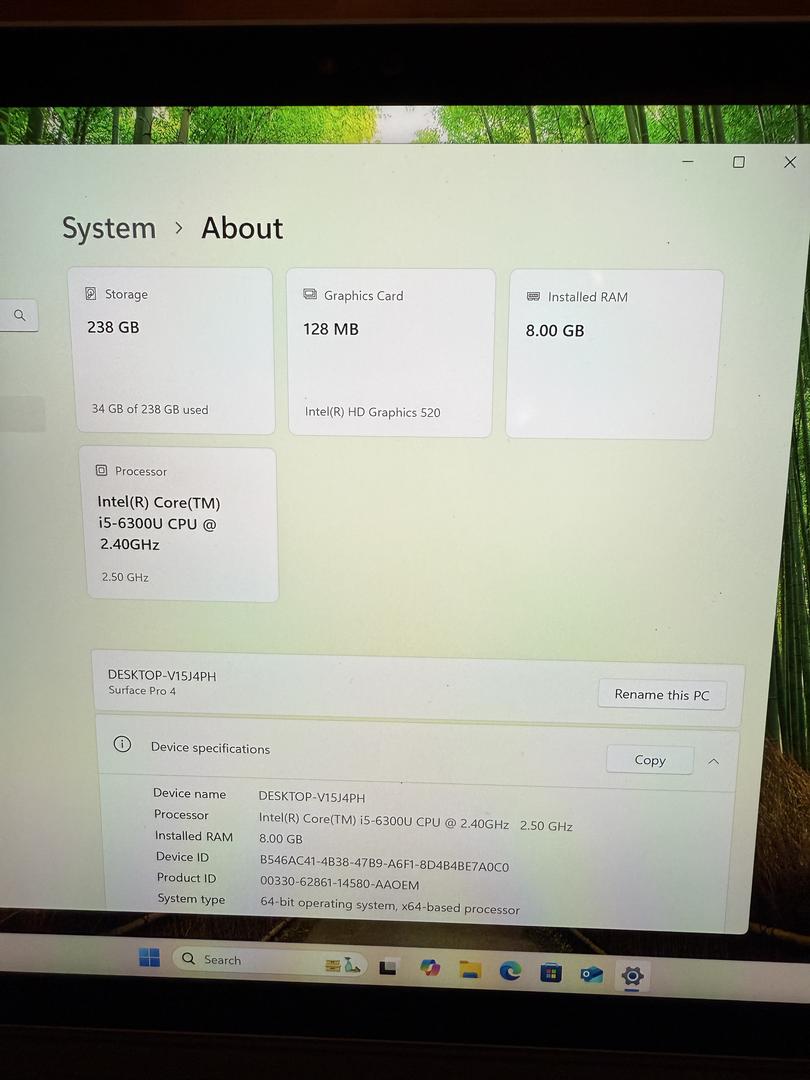The width and height of the screenshot is (810, 1080).
Task: Click the Settings gear taskbar icon
Action: (632, 975)
